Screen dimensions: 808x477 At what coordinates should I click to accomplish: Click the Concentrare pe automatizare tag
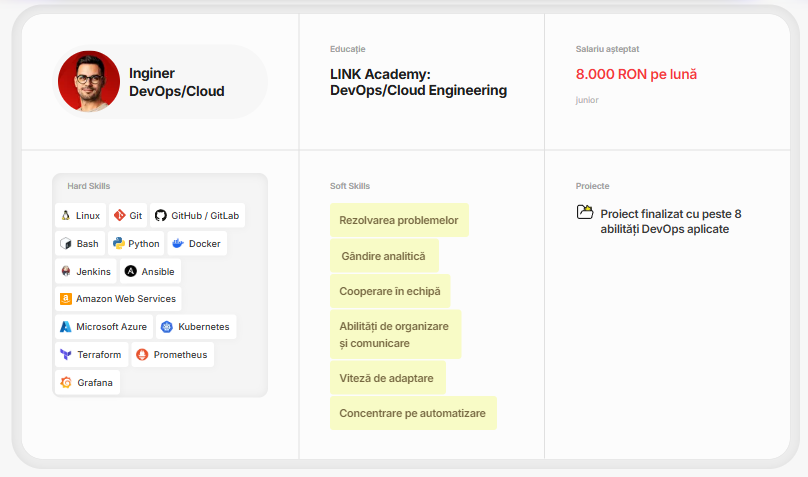tap(413, 413)
